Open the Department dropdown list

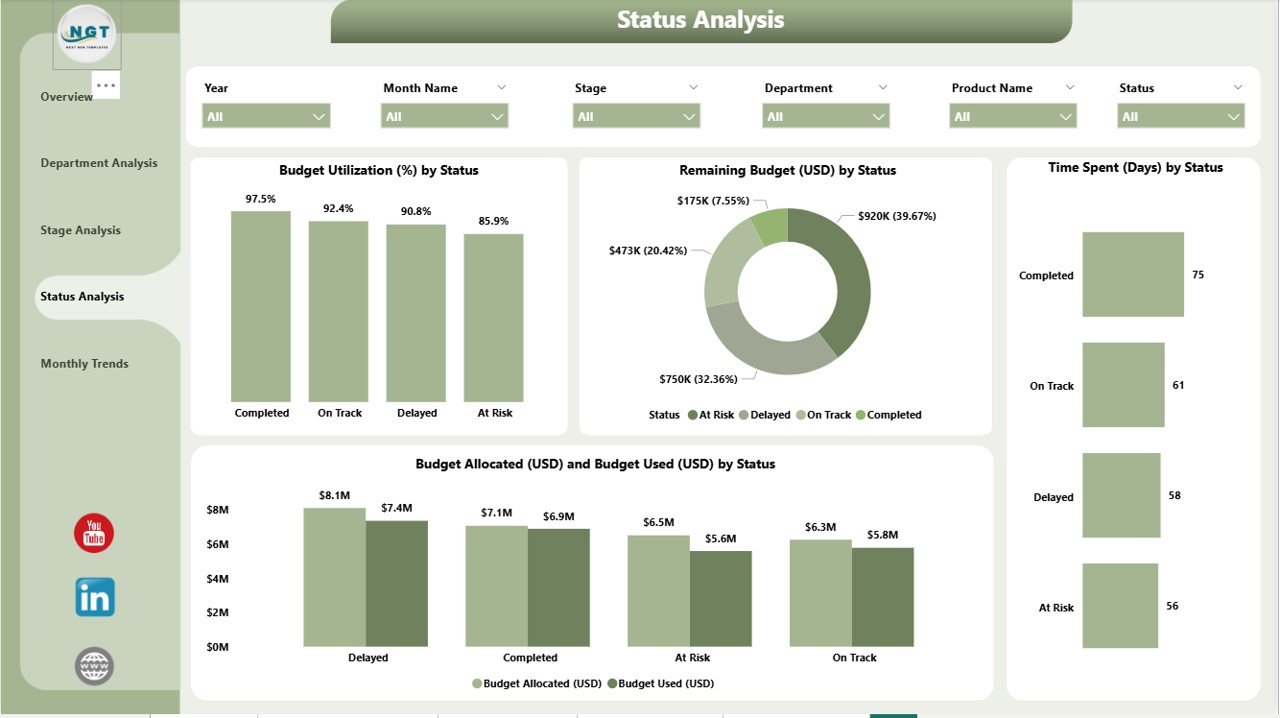click(x=826, y=117)
